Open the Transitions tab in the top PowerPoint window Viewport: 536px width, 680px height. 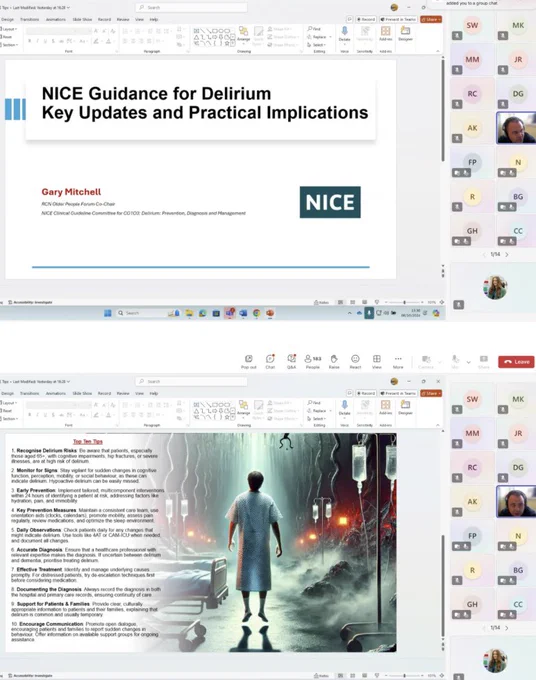(x=29, y=20)
